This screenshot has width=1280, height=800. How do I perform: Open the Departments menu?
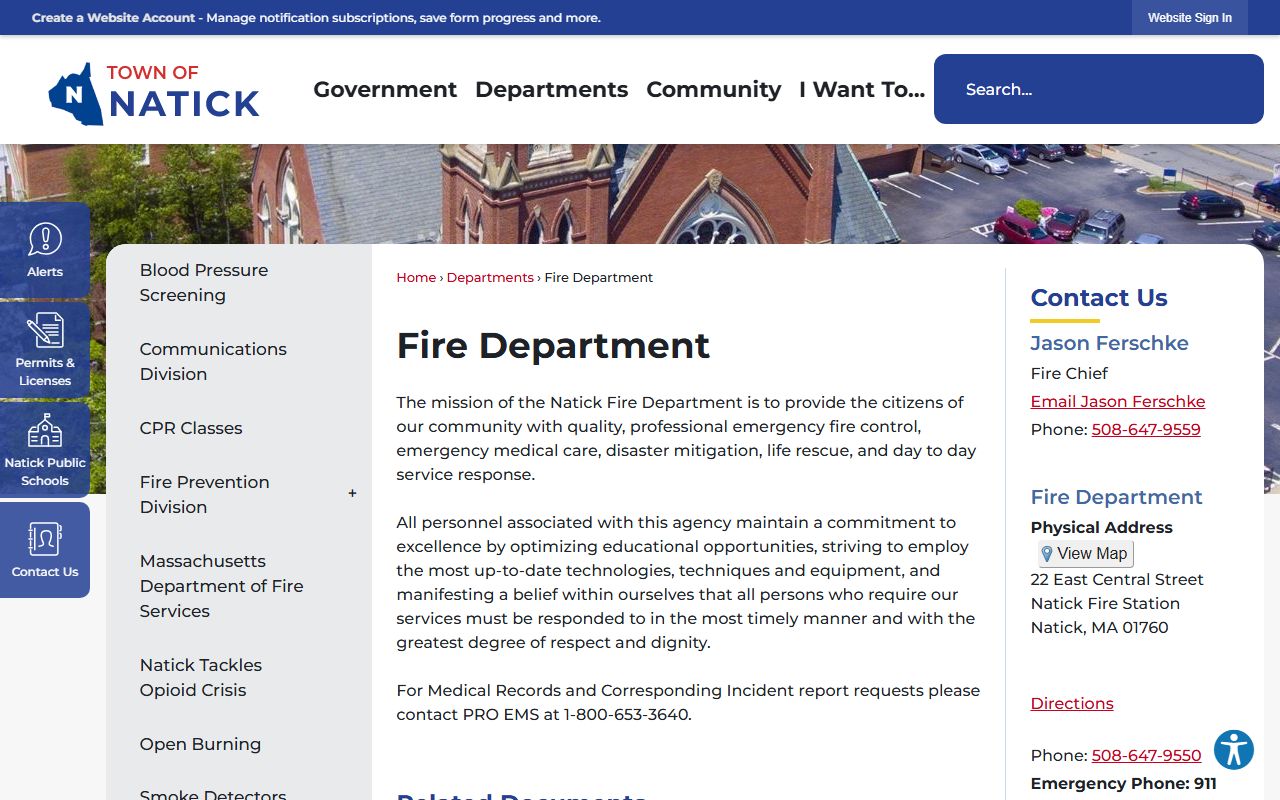(x=552, y=89)
